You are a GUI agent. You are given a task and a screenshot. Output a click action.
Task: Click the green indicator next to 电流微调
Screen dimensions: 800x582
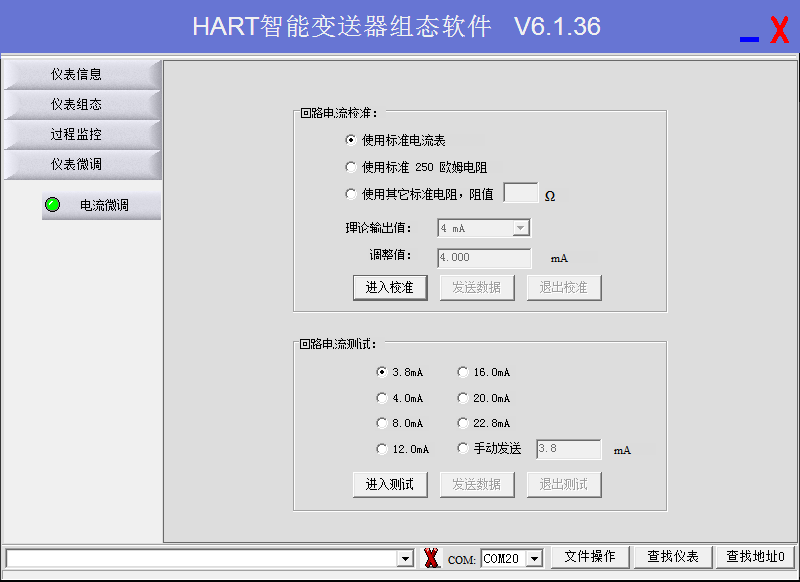tap(53, 205)
